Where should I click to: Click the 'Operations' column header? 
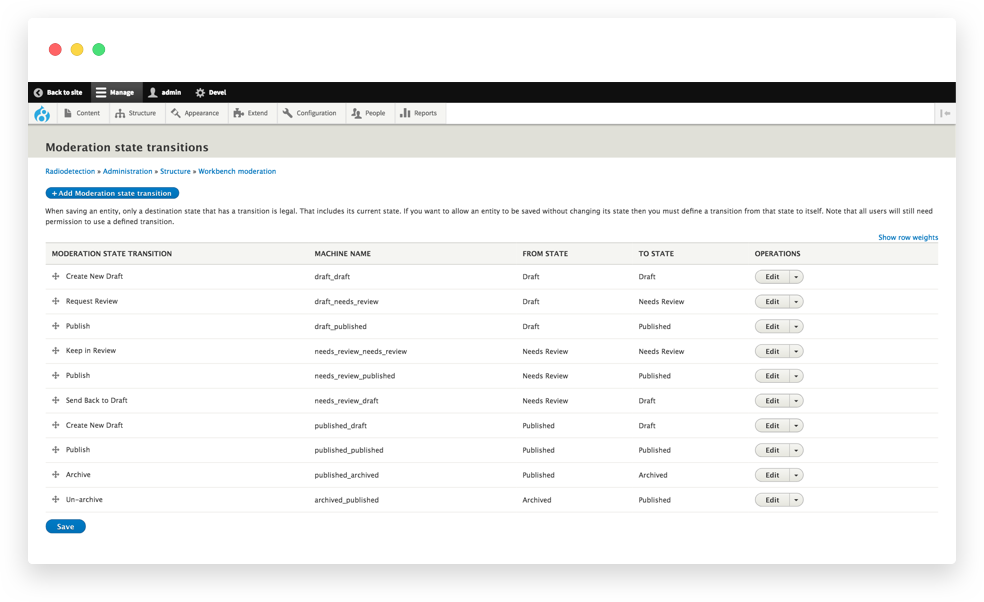777,254
